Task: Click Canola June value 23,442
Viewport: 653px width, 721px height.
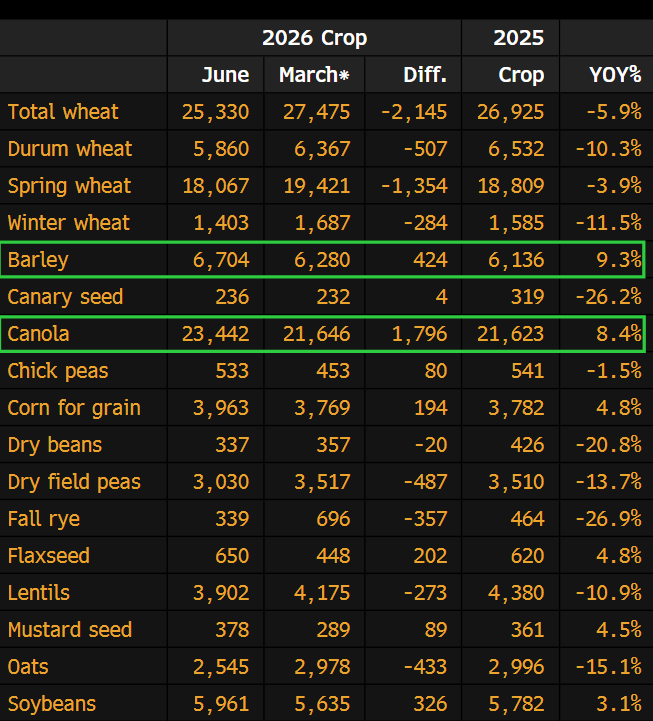Action: (x=216, y=334)
